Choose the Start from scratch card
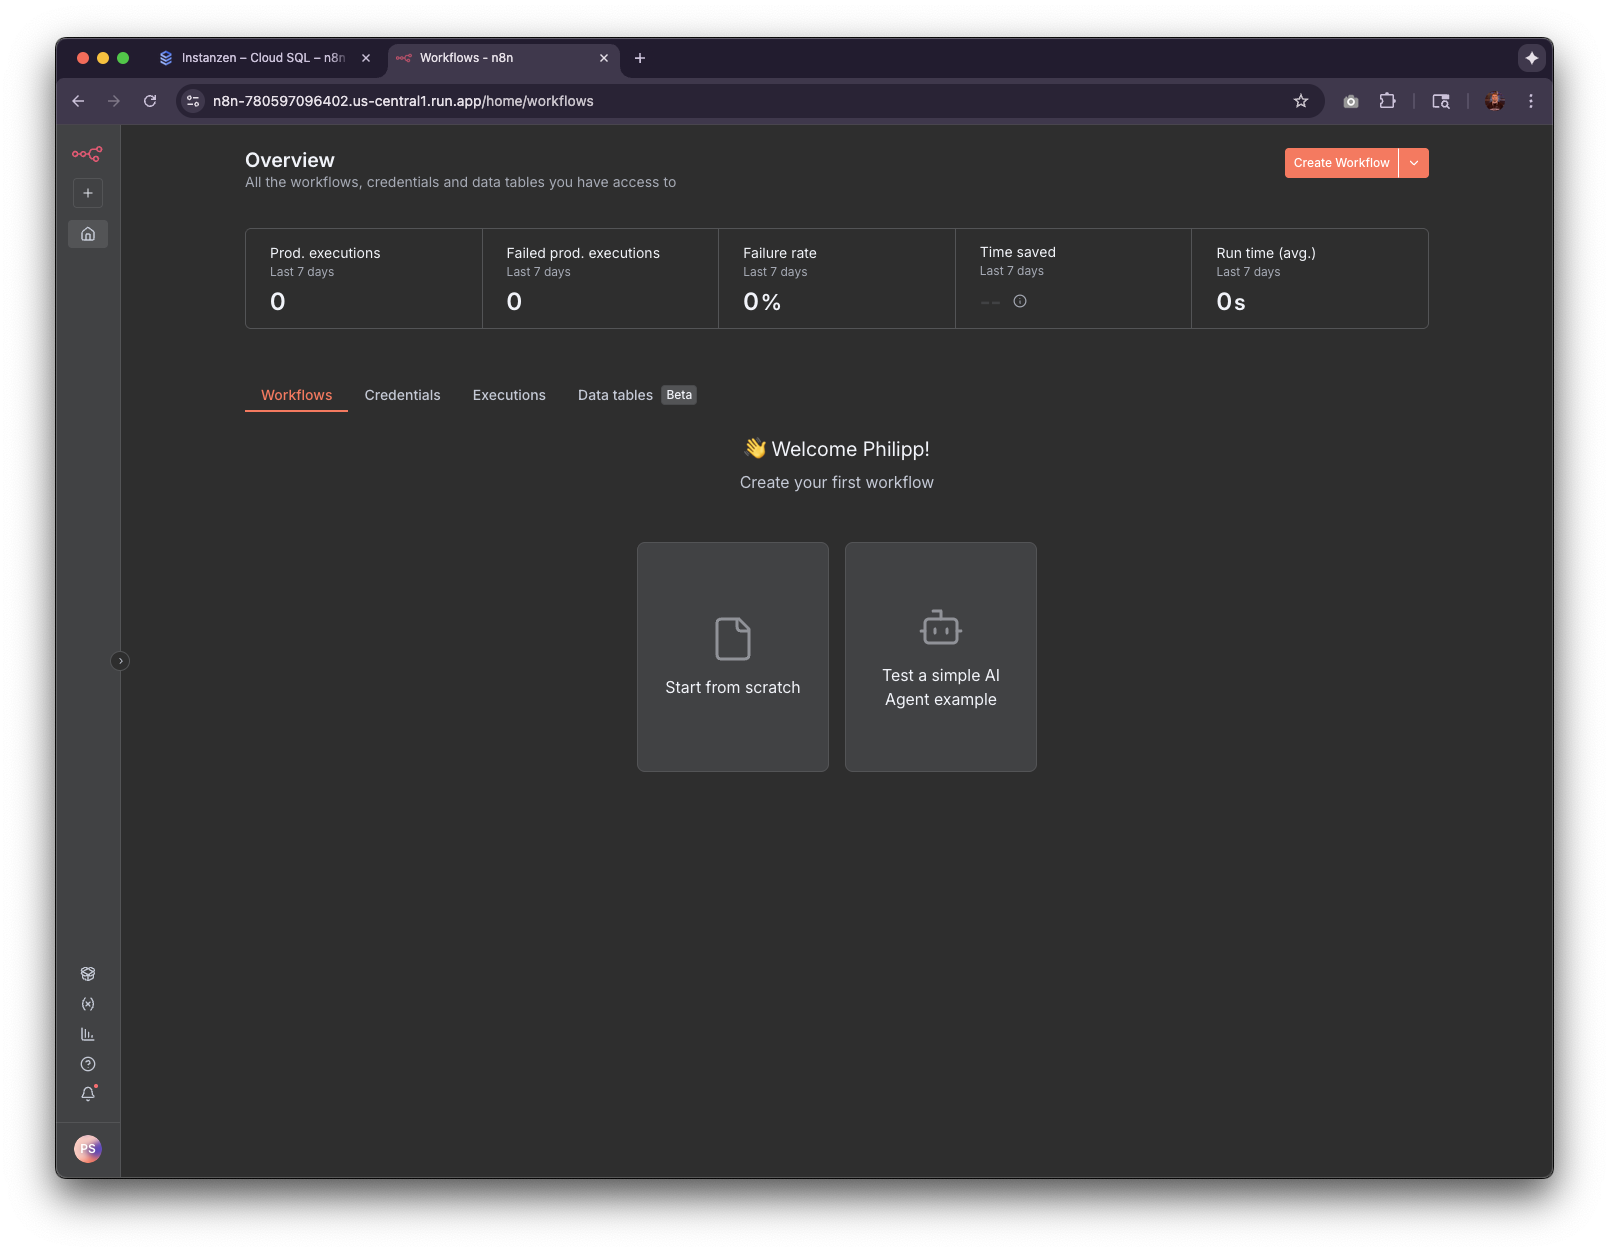Screen dimensions: 1609x1252 coord(733,657)
